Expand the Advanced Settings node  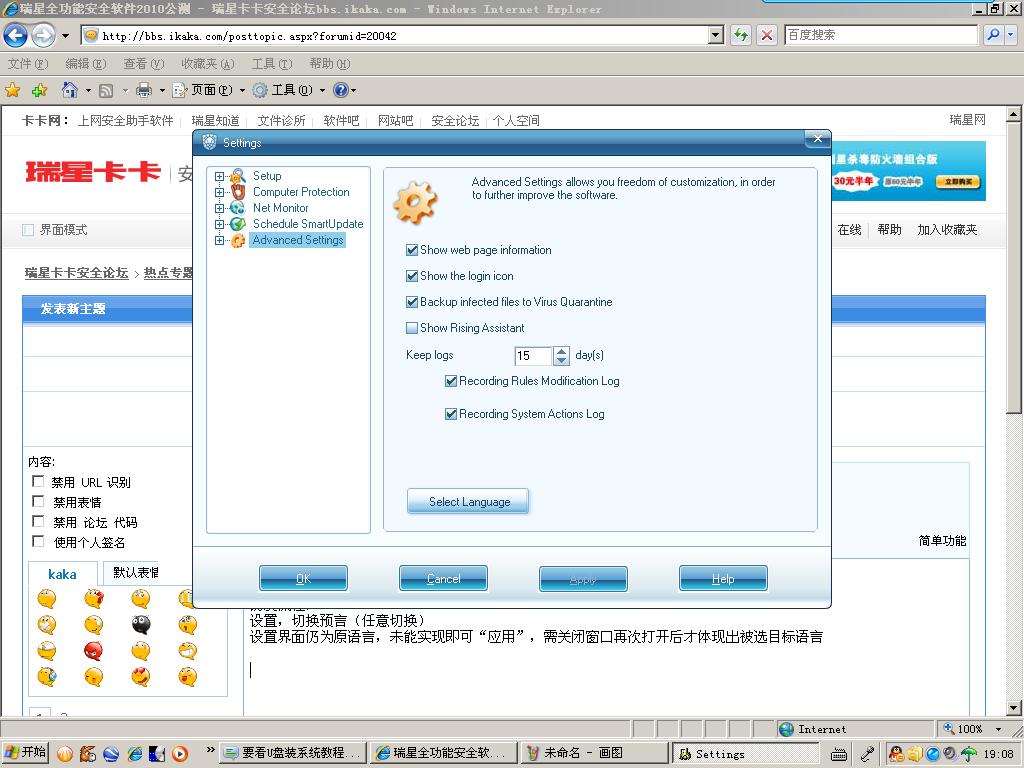click(219, 240)
